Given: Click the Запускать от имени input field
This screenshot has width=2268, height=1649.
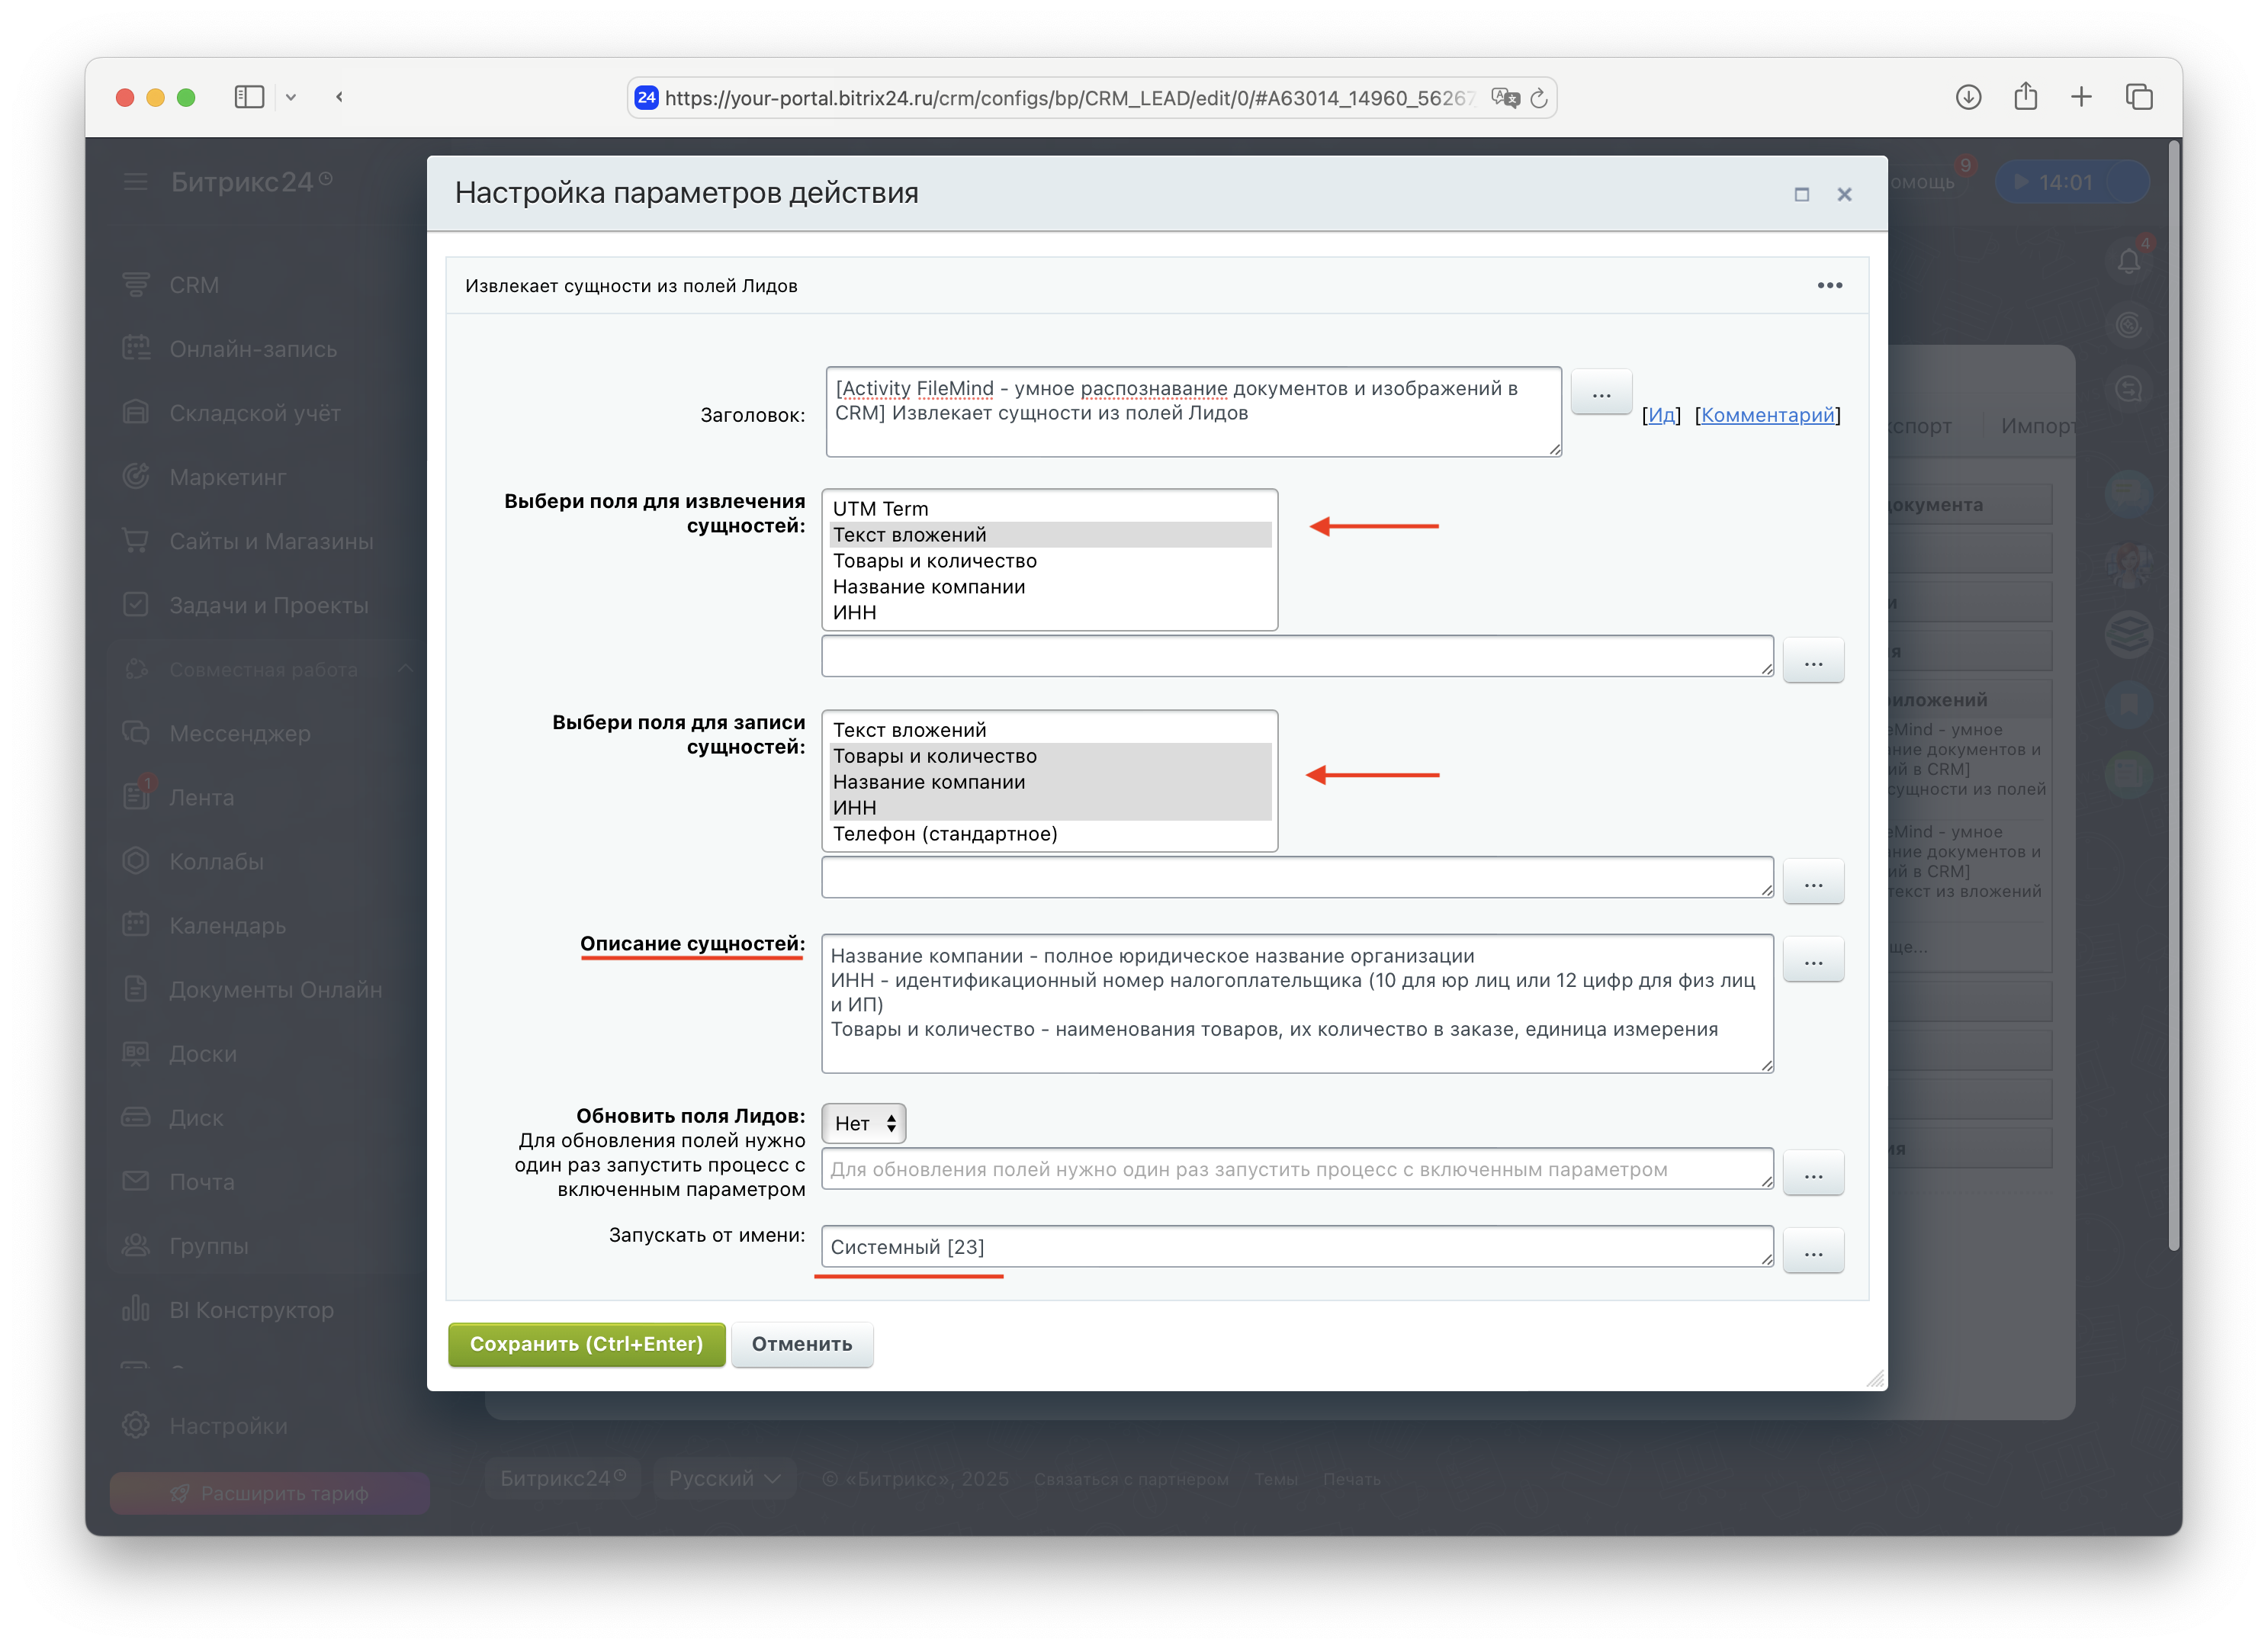Looking at the screenshot, I should click(x=1296, y=1247).
